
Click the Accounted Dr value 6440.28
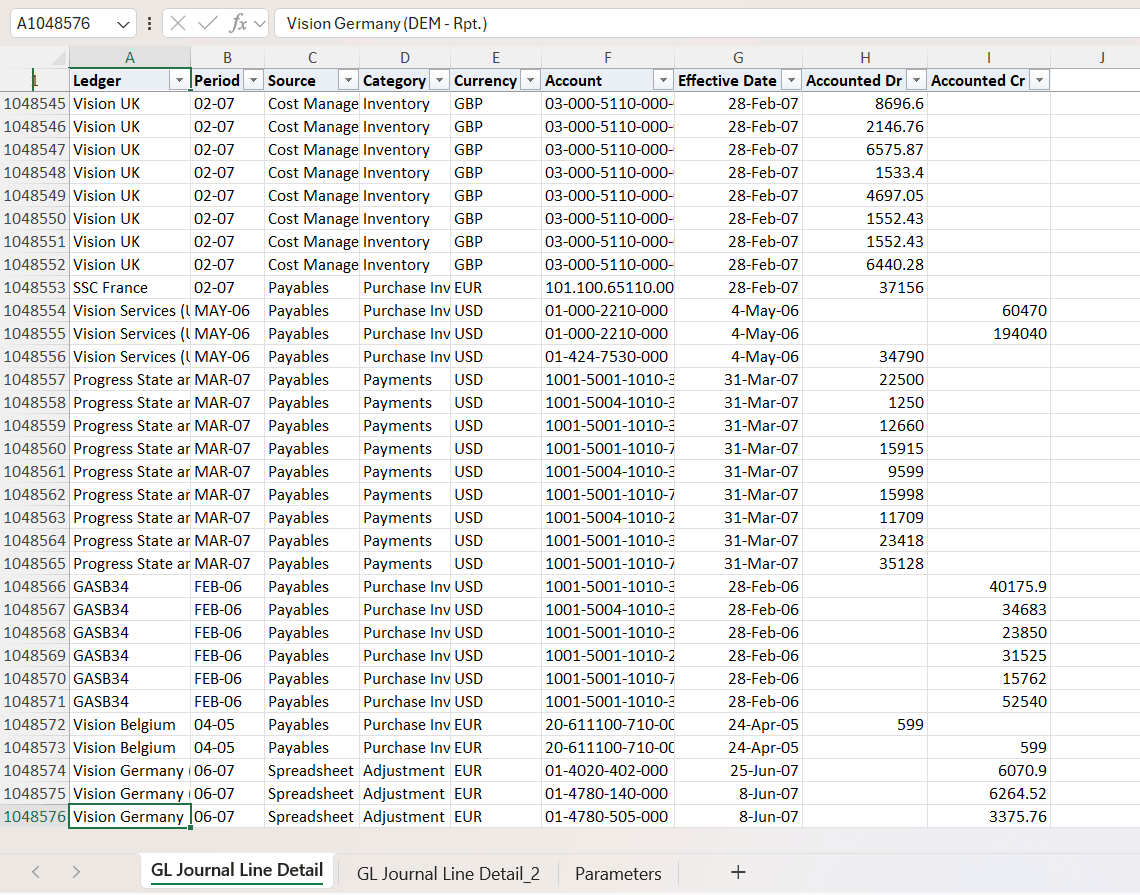[865, 265]
